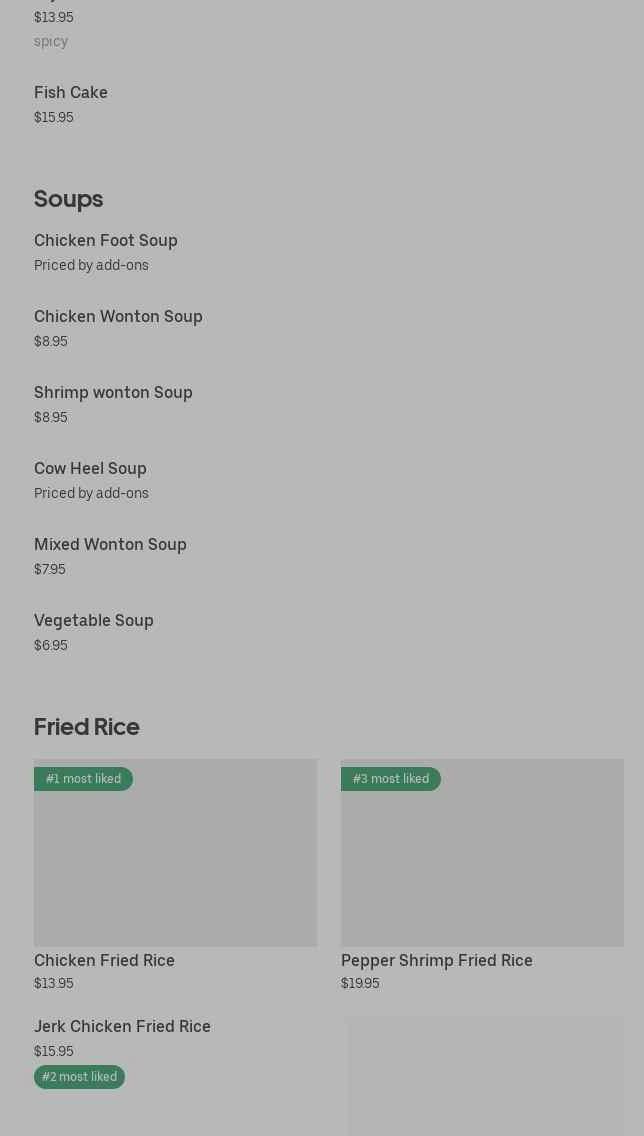Image resolution: width=644 pixels, height=1136 pixels.
Task: Click the $19.95 price of Pepper Shrimp
Action: click(360, 984)
